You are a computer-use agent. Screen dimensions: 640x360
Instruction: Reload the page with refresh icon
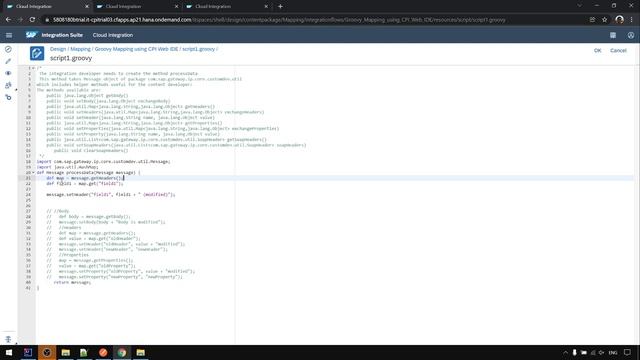pyautogui.click(x=32, y=20)
